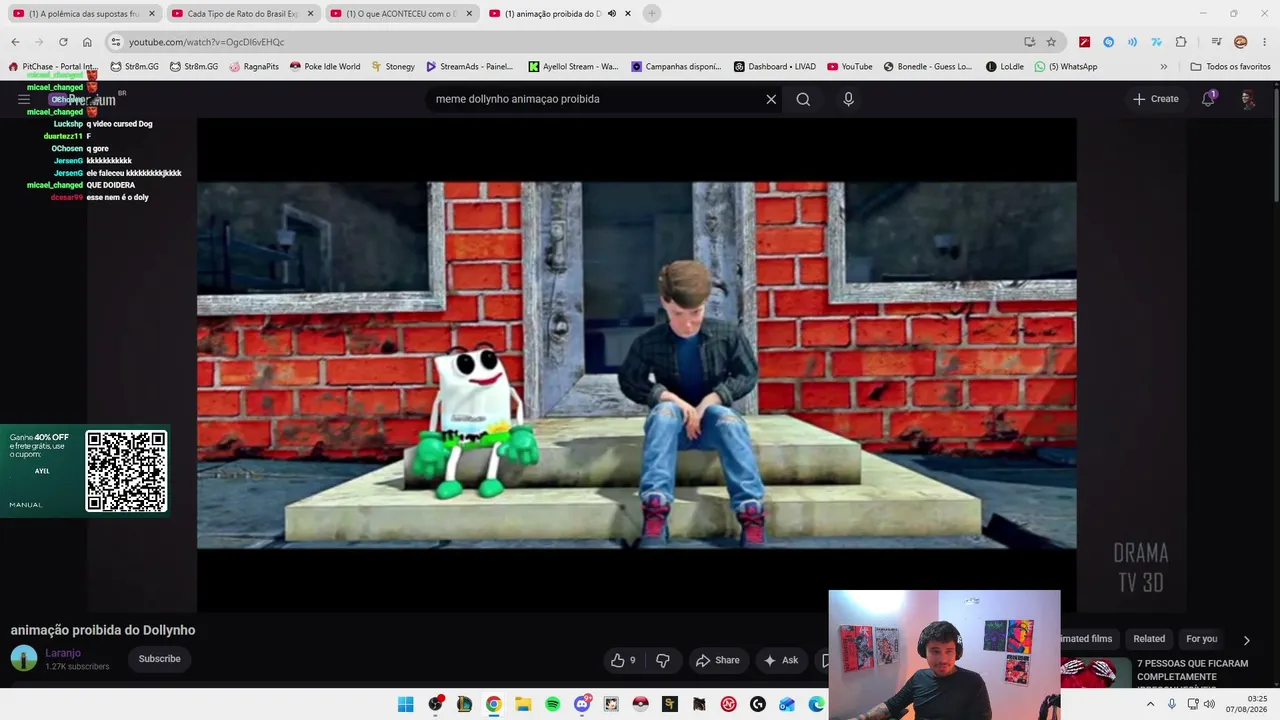
Task: Open Microsoft Edge from the taskbar
Action: [x=817, y=705]
